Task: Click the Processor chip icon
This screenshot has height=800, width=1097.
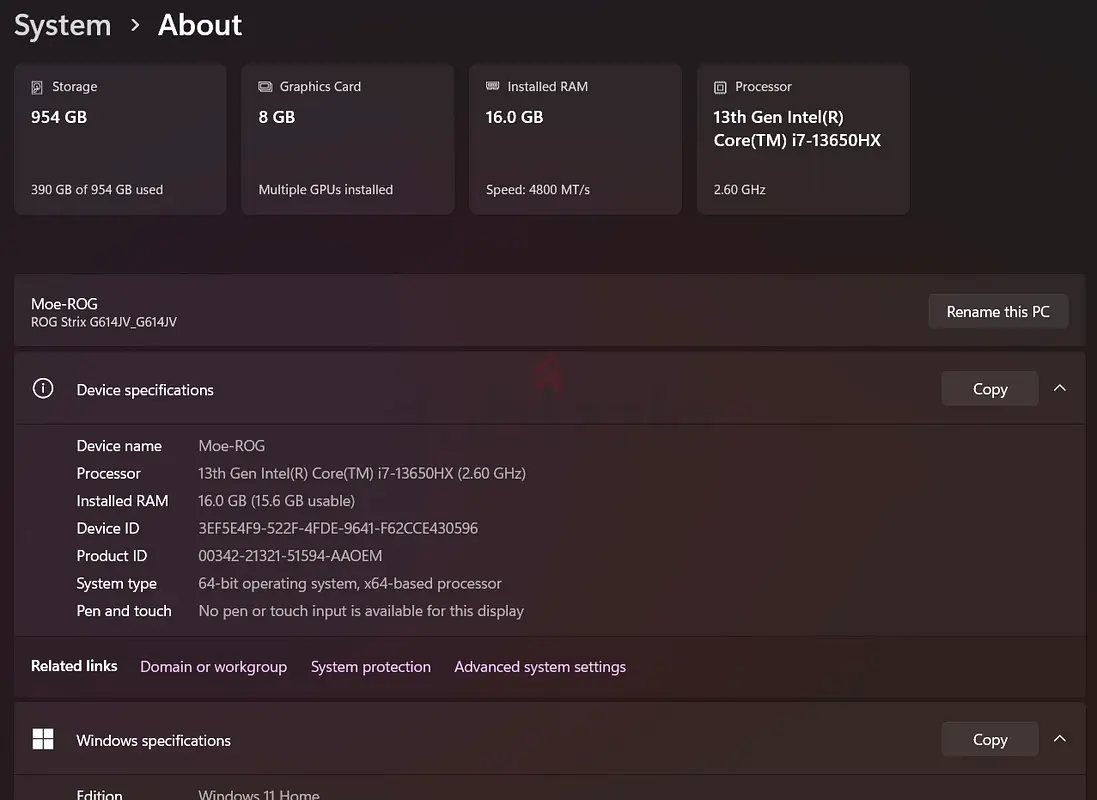Action: coord(720,87)
